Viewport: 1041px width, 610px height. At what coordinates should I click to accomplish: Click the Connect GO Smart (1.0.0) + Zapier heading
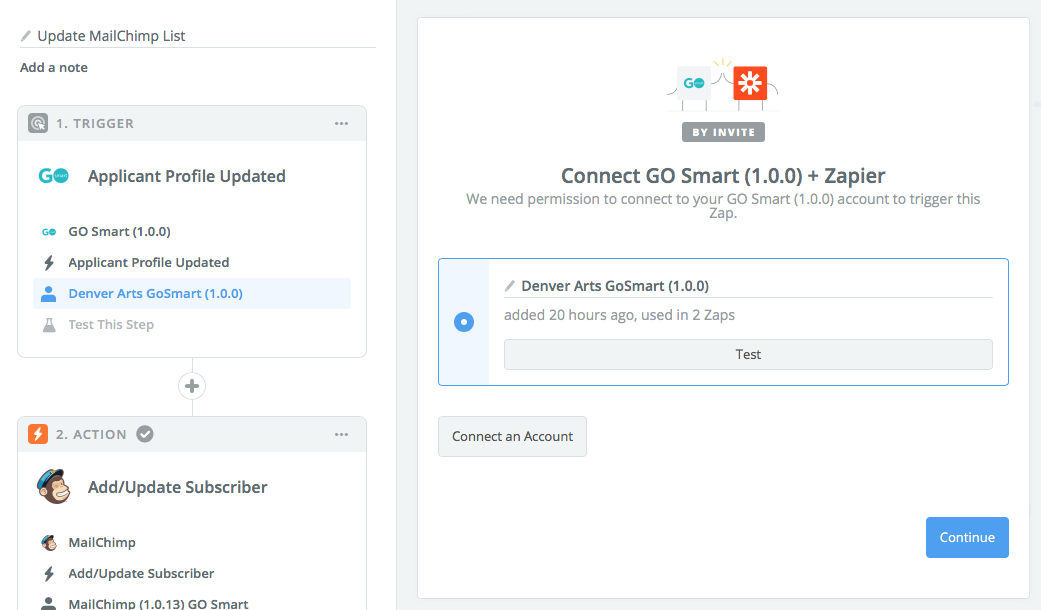coord(723,176)
